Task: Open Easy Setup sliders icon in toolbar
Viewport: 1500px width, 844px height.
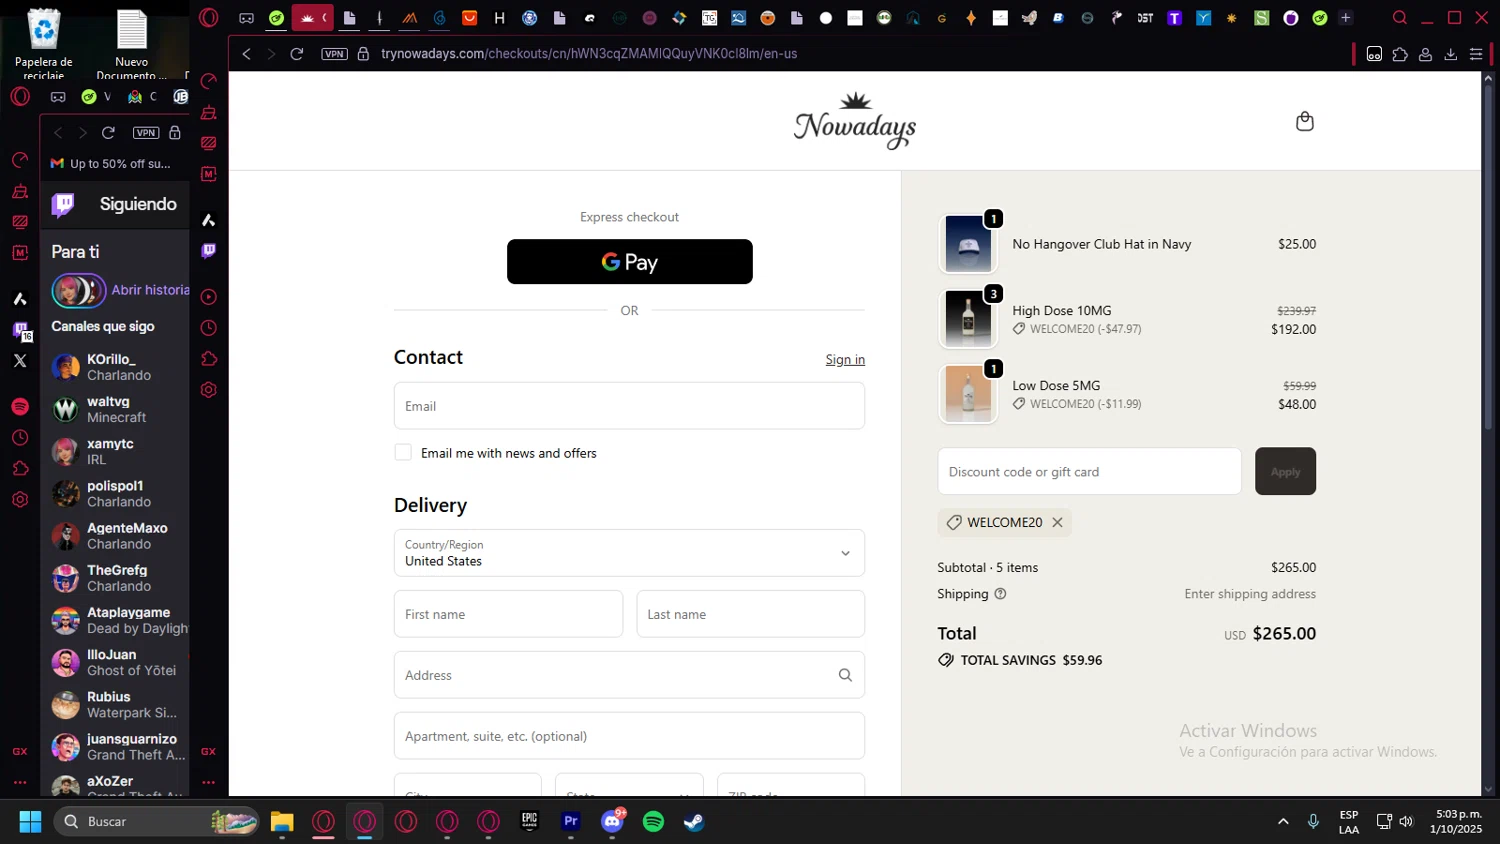Action: pos(1476,54)
